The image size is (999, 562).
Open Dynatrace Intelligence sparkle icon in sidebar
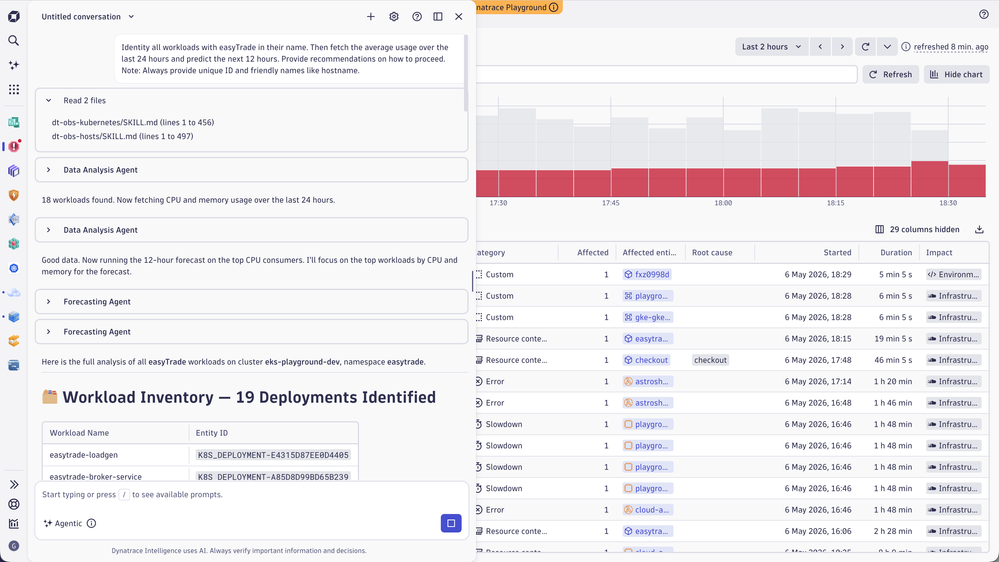coord(13,65)
